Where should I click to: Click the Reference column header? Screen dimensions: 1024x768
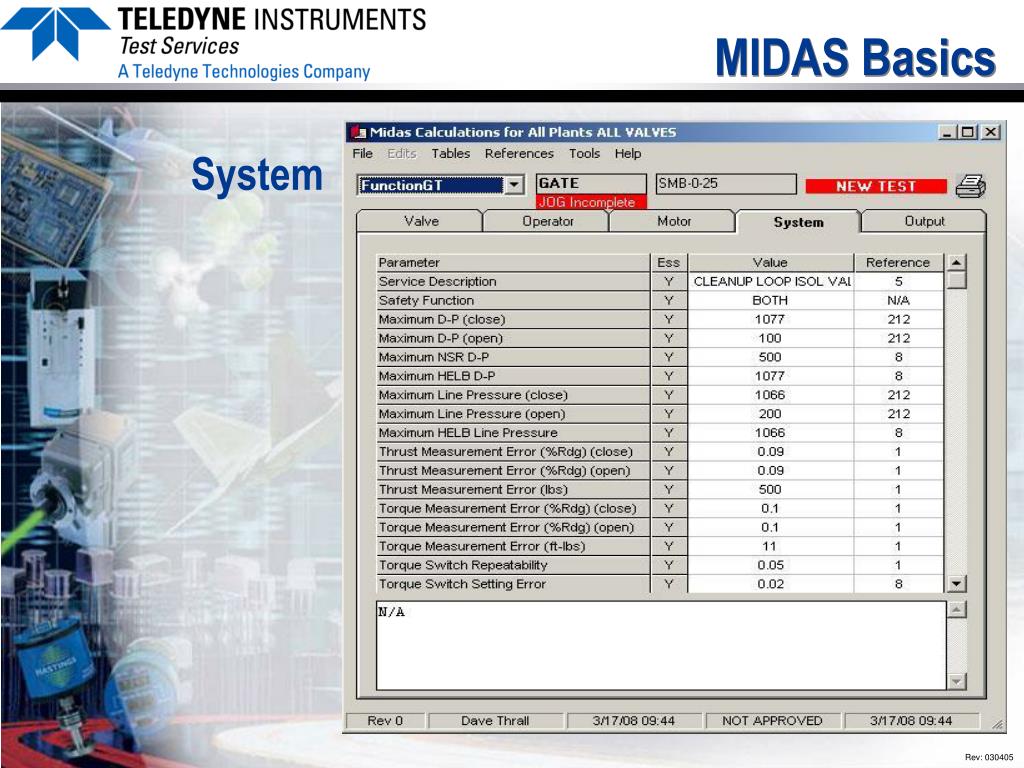tap(898, 263)
